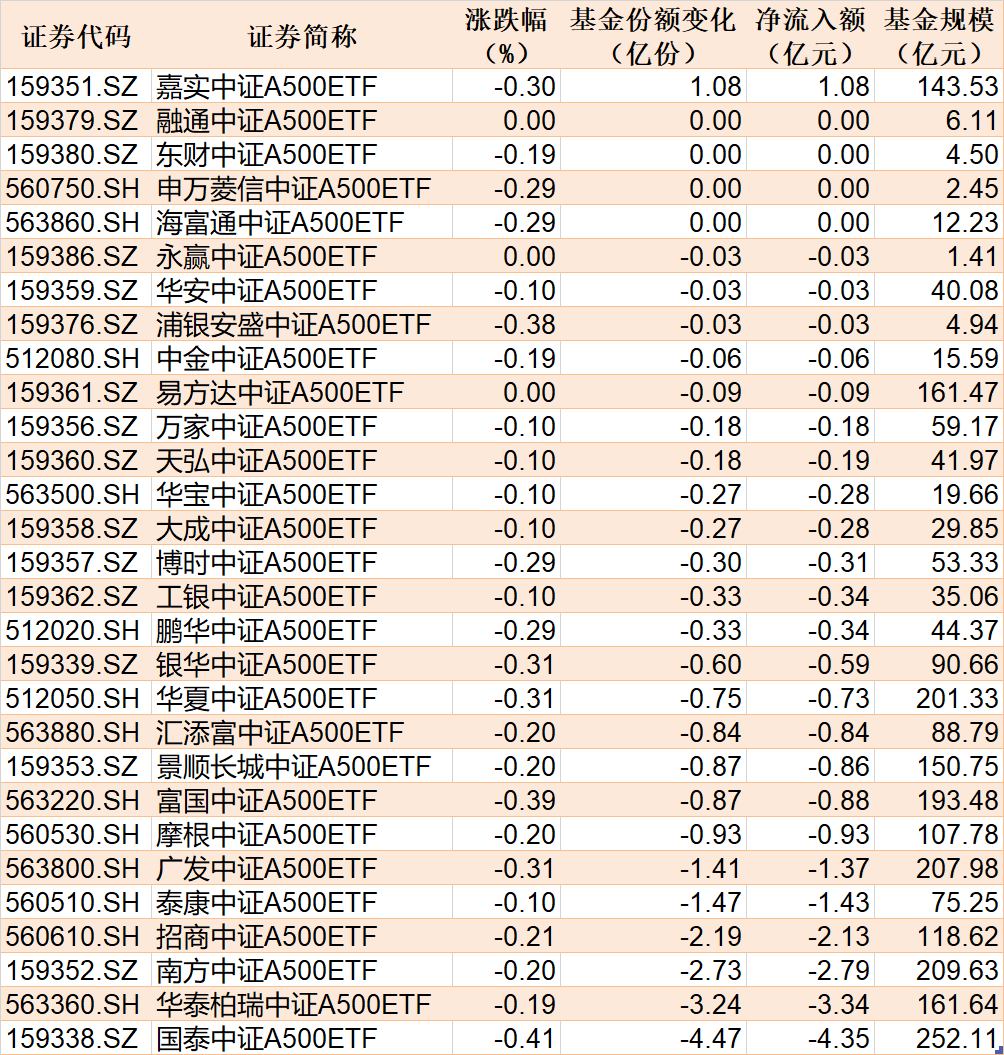Viewport: 1004px width, 1055px height.
Task: Select the 涨跌幅（%）header cell
Action: pyautogui.click(x=506, y=36)
